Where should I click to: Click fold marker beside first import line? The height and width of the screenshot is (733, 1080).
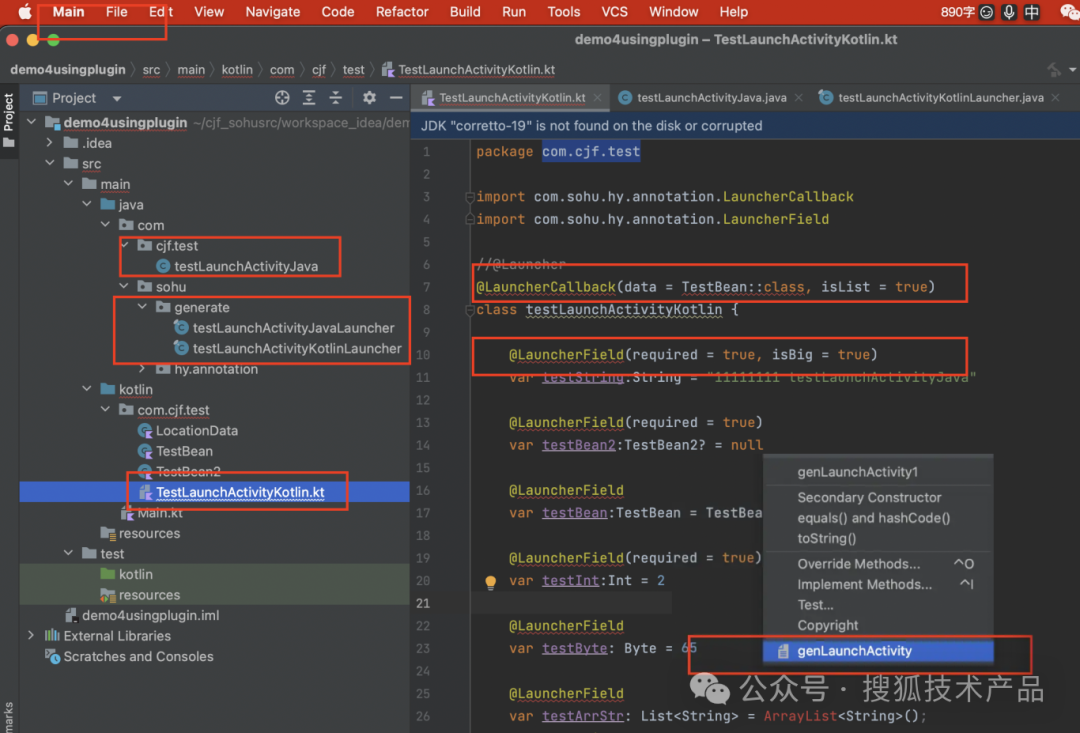470,197
